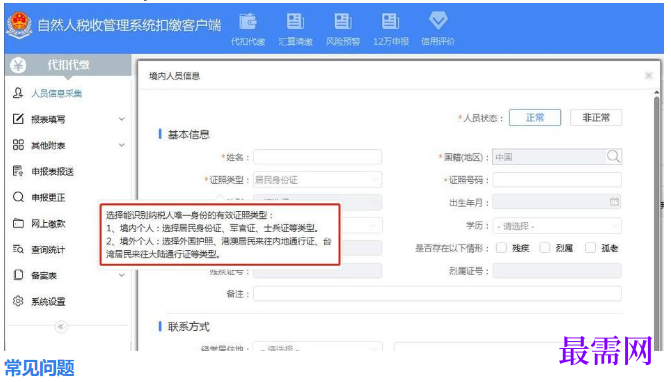671x382 pixels.
Task: Check the 残疾 checkbox
Action: tap(501, 248)
